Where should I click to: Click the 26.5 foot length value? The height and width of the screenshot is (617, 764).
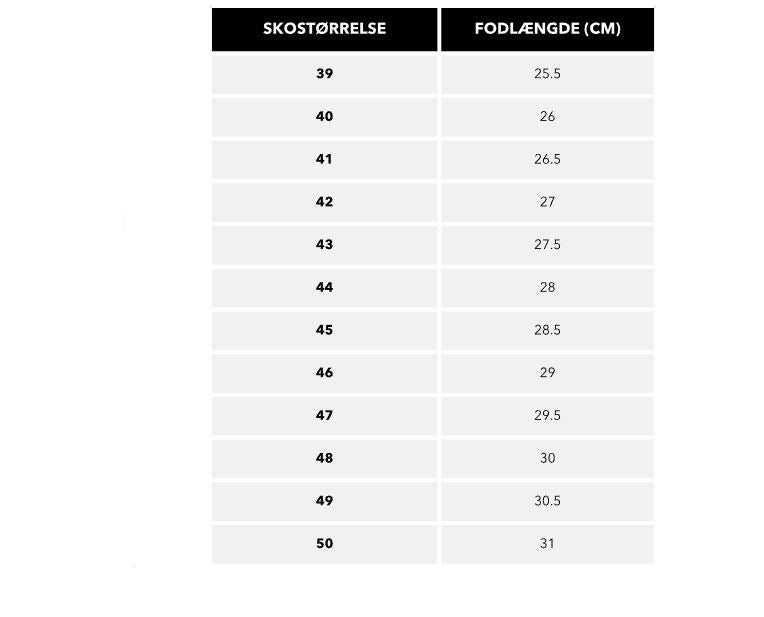click(547, 160)
